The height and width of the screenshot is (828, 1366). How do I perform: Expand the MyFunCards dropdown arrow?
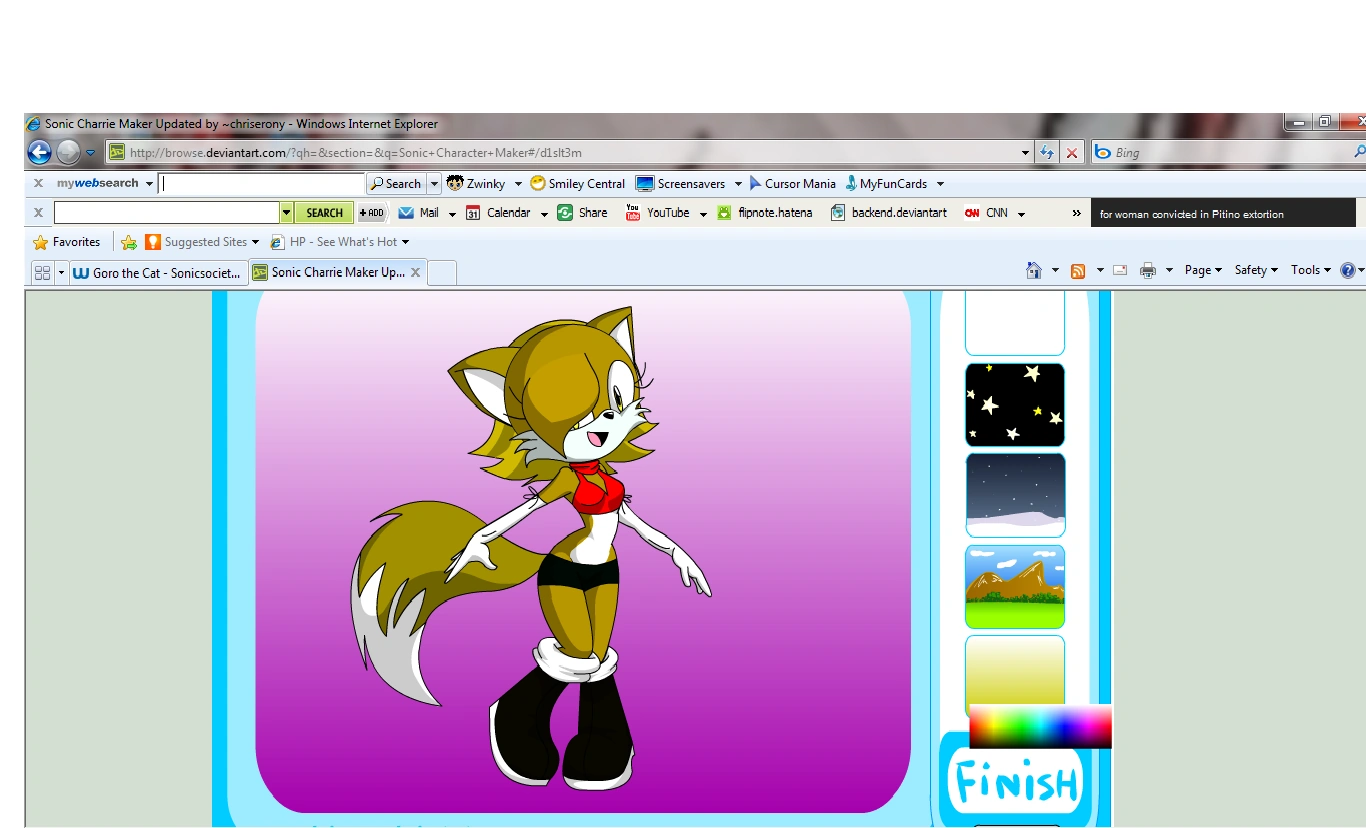tap(940, 184)
